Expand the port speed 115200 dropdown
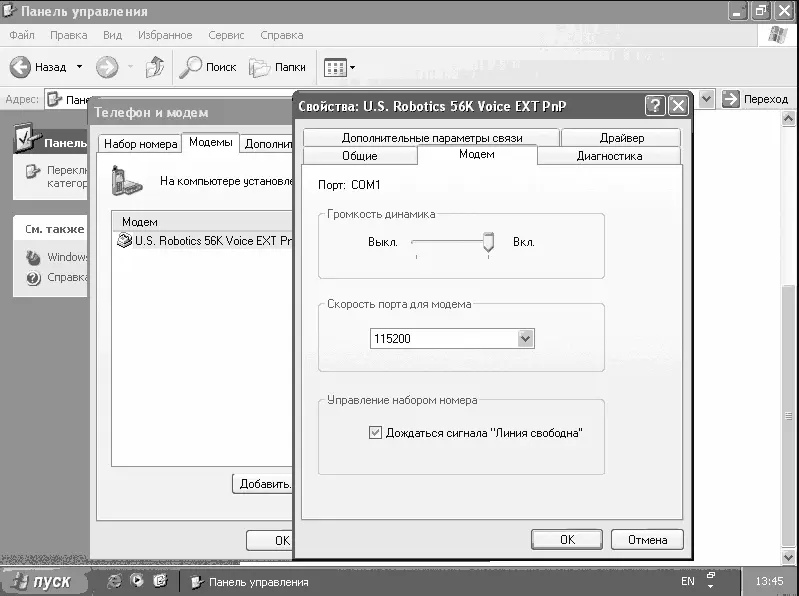The width and height of the screenshot is (799, 596). click(x=526, y=339)
